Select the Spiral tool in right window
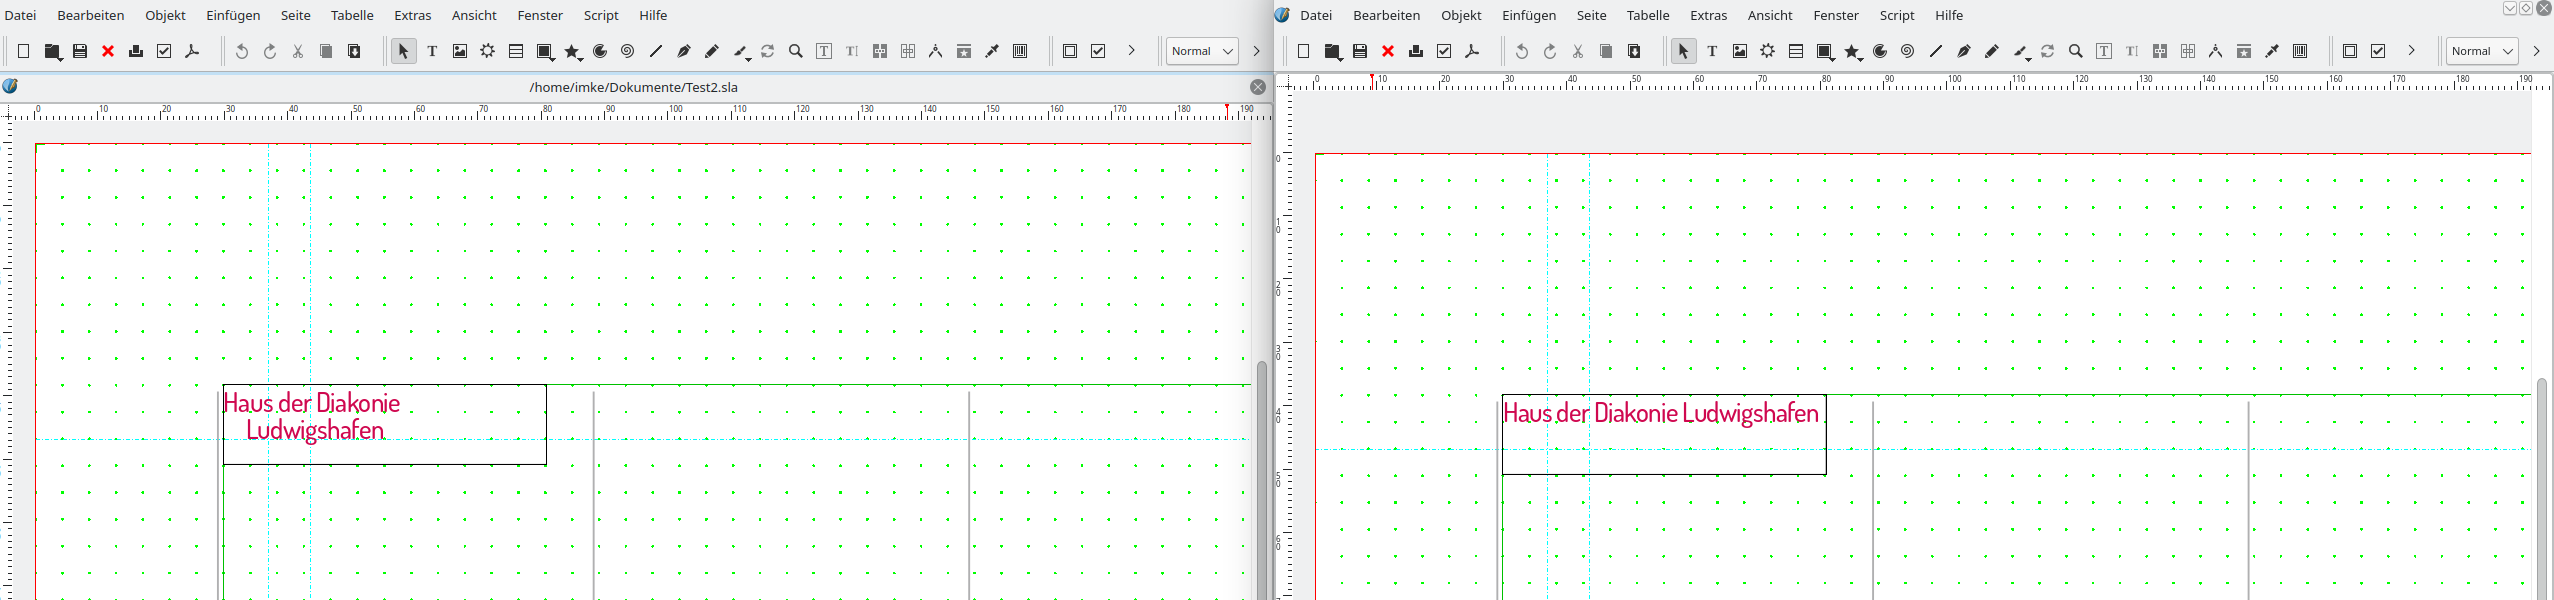The width and height of the screenshot is (2554, 600). [x=1908, y=51]
